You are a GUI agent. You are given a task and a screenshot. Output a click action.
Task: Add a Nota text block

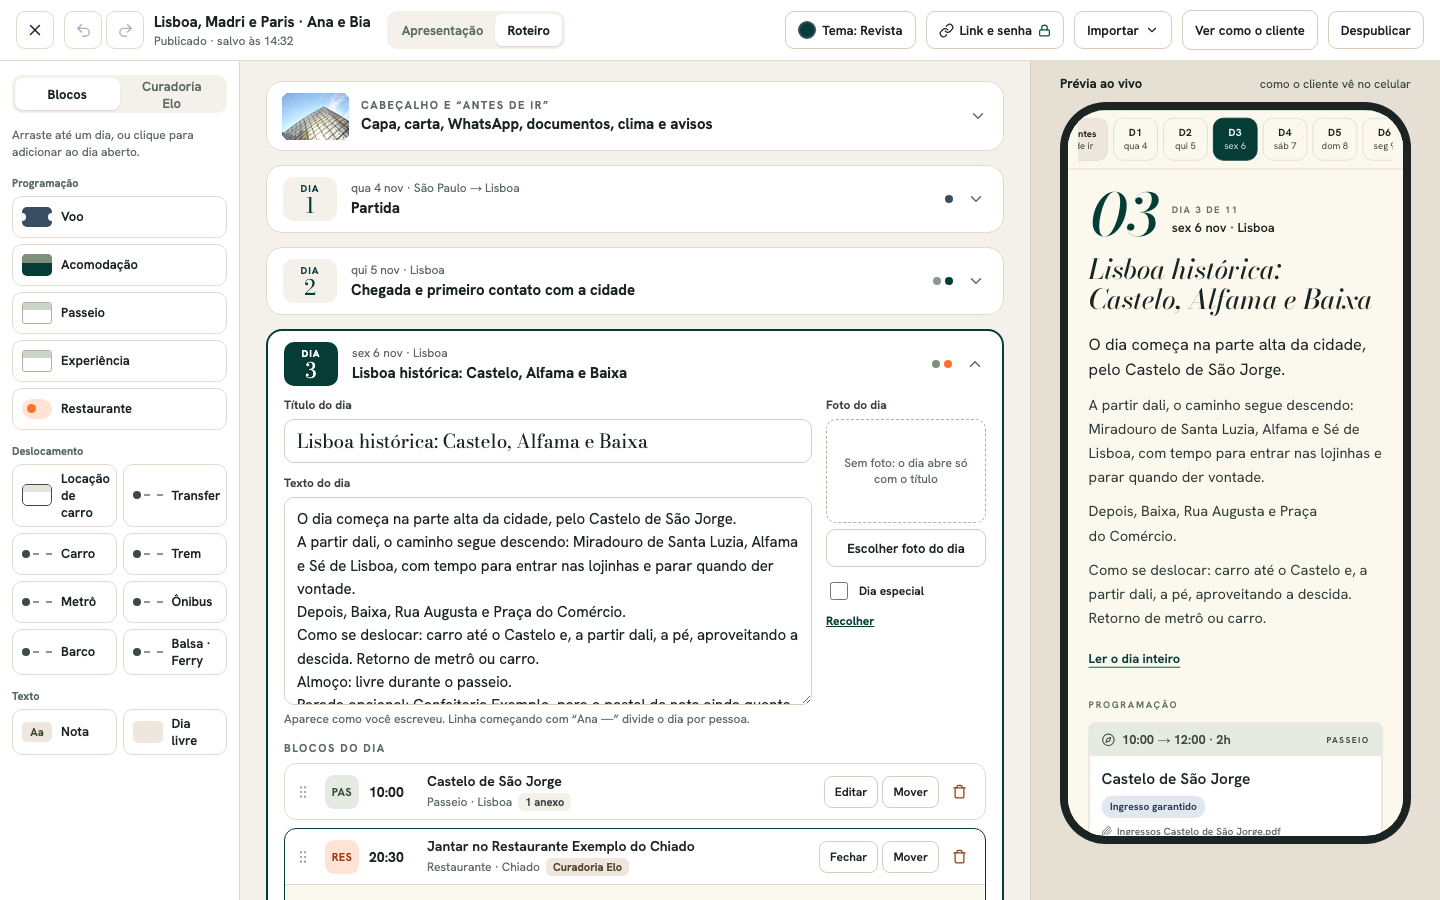coord(64,732)
